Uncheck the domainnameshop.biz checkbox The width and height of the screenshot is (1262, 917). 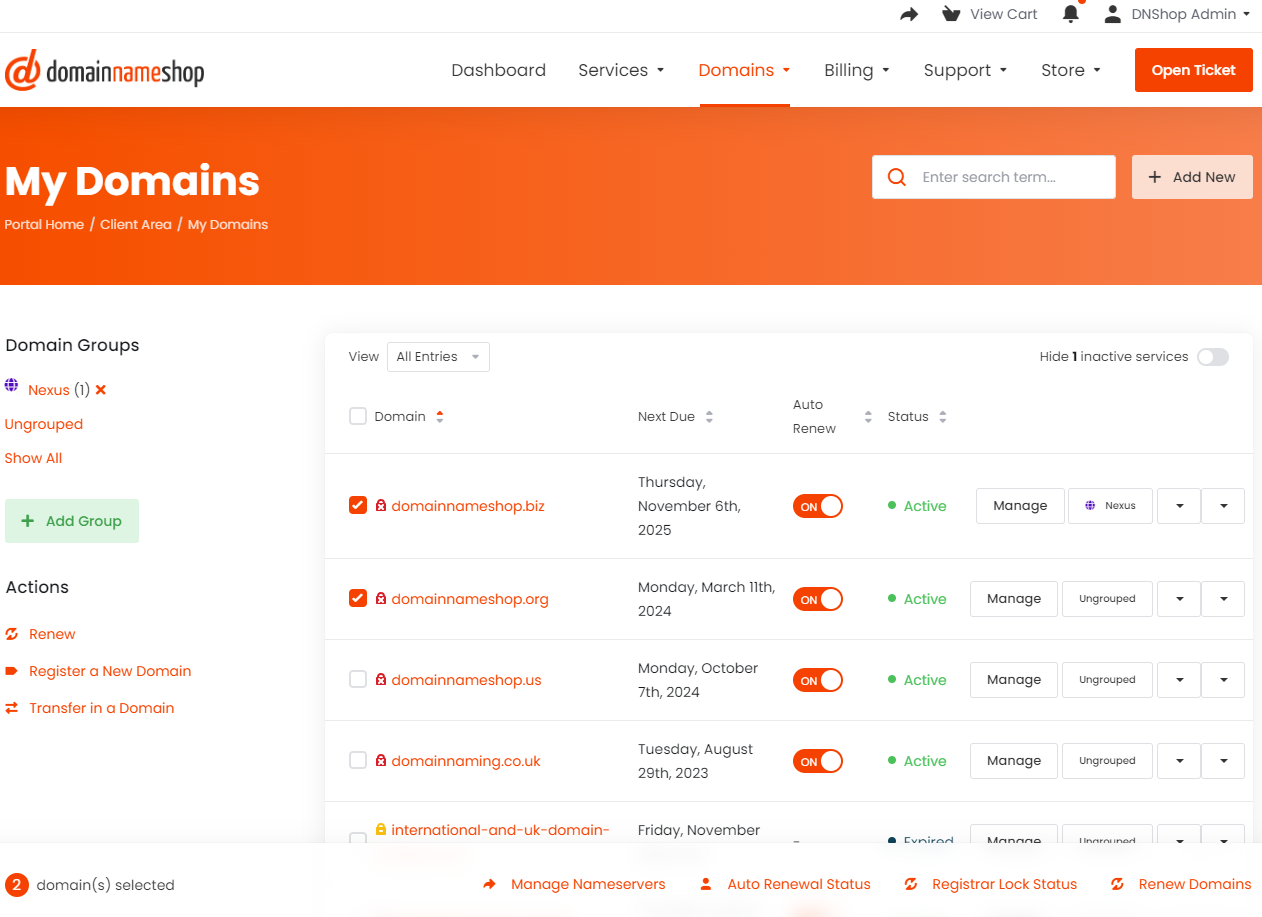point(358,505)
